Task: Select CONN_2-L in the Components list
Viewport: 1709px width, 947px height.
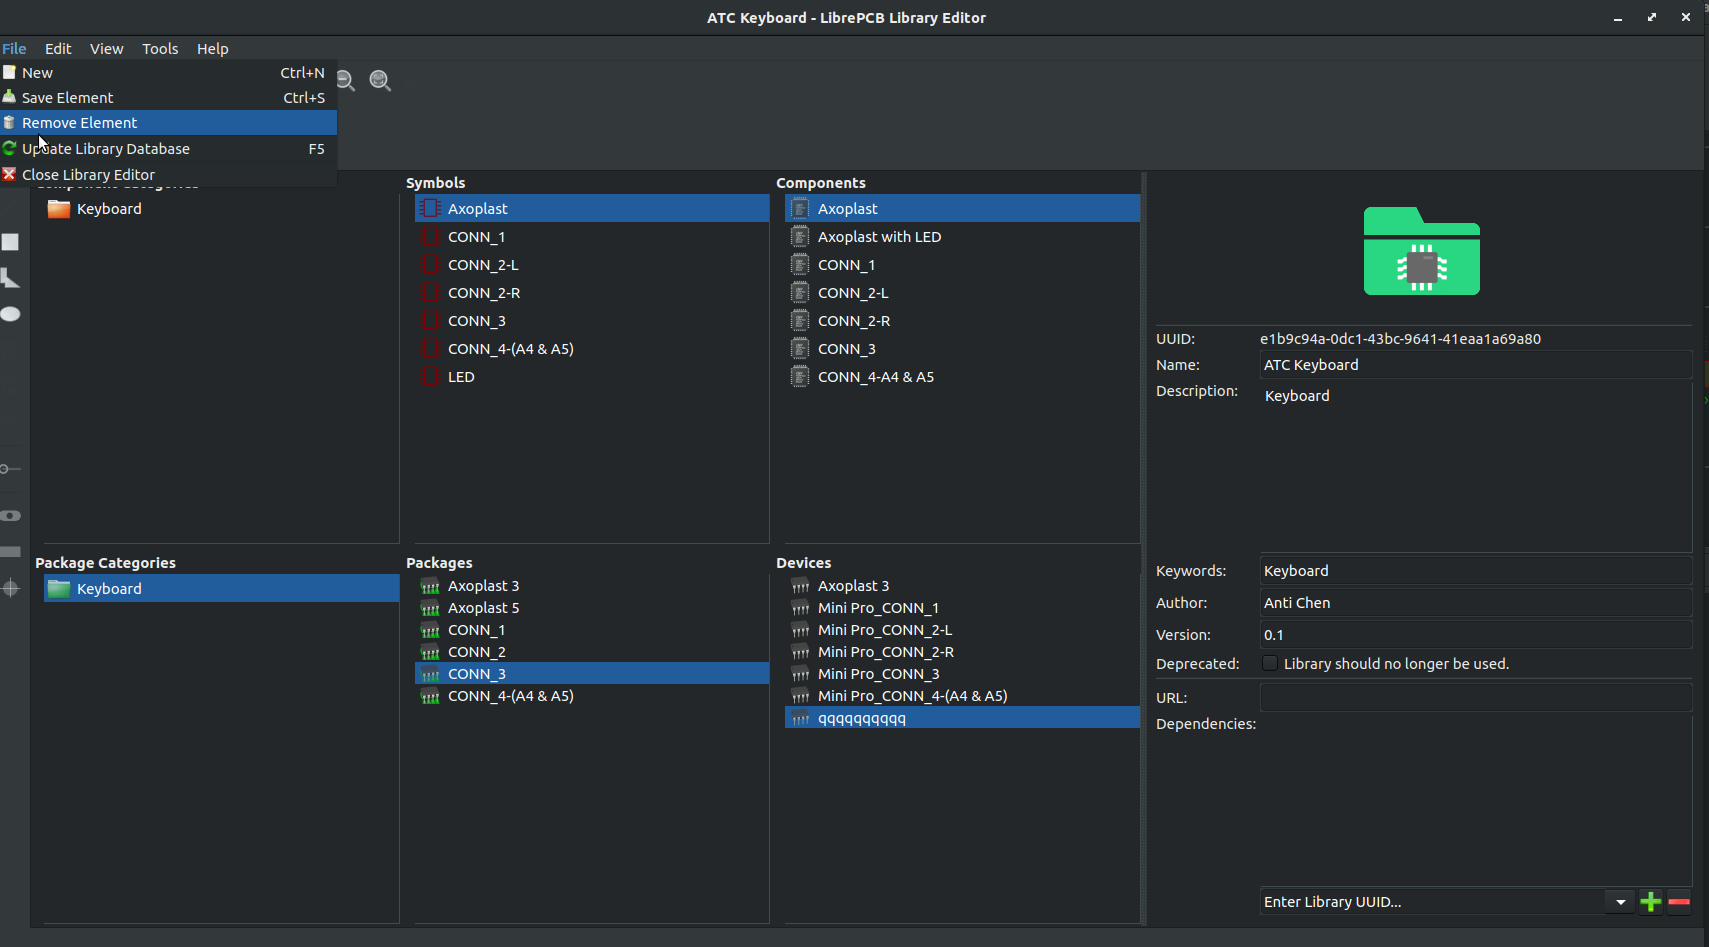Action: coord(962,293)
